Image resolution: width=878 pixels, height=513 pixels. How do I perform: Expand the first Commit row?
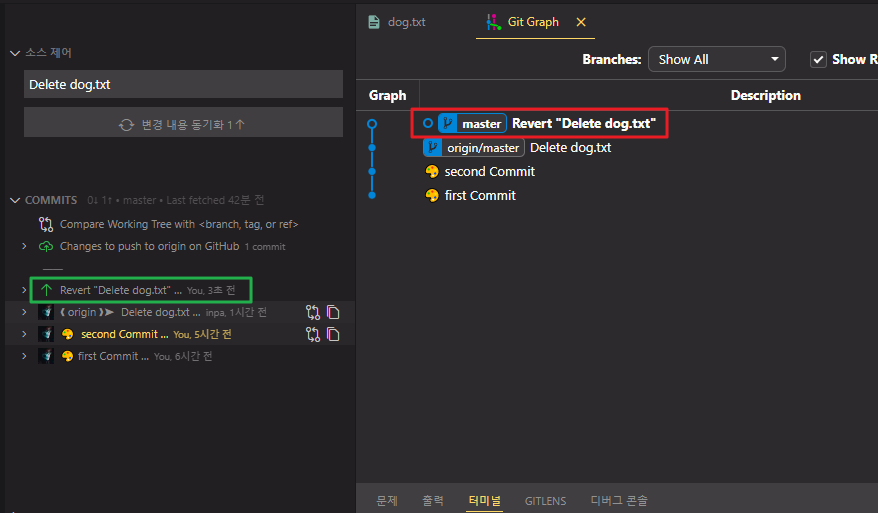click(24, 356)
